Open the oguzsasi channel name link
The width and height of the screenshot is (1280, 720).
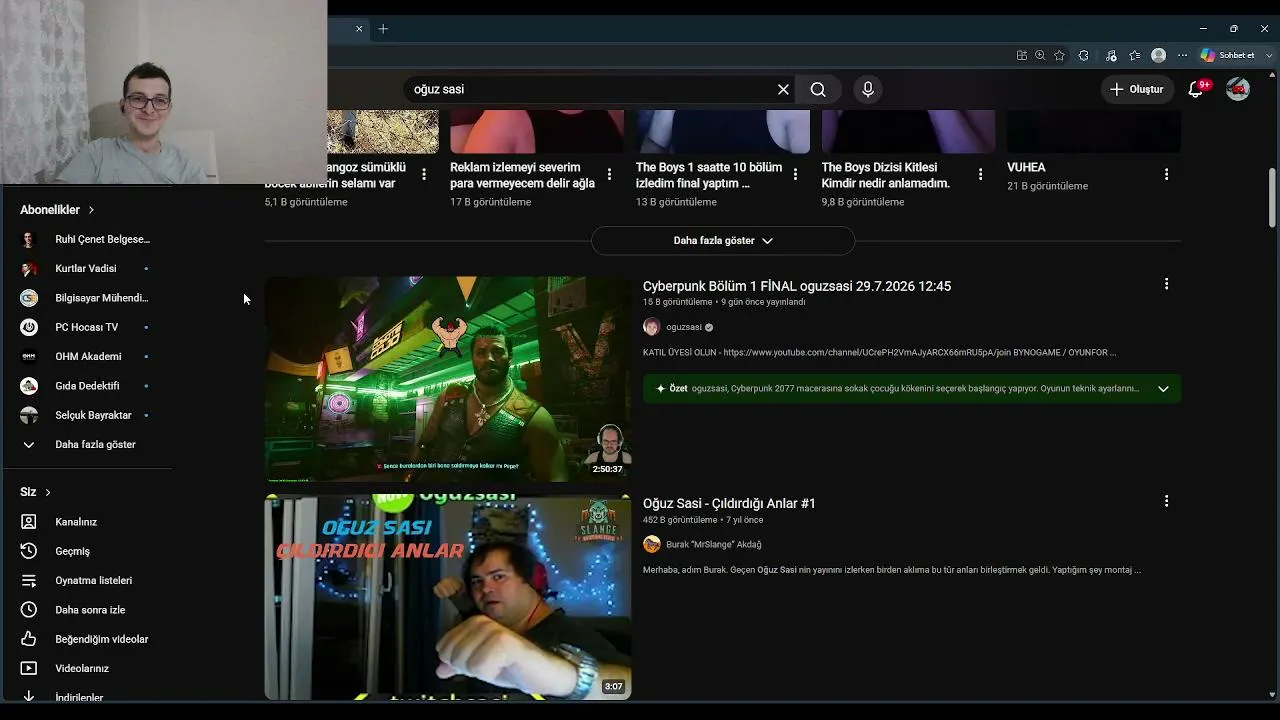click(684, 327)
